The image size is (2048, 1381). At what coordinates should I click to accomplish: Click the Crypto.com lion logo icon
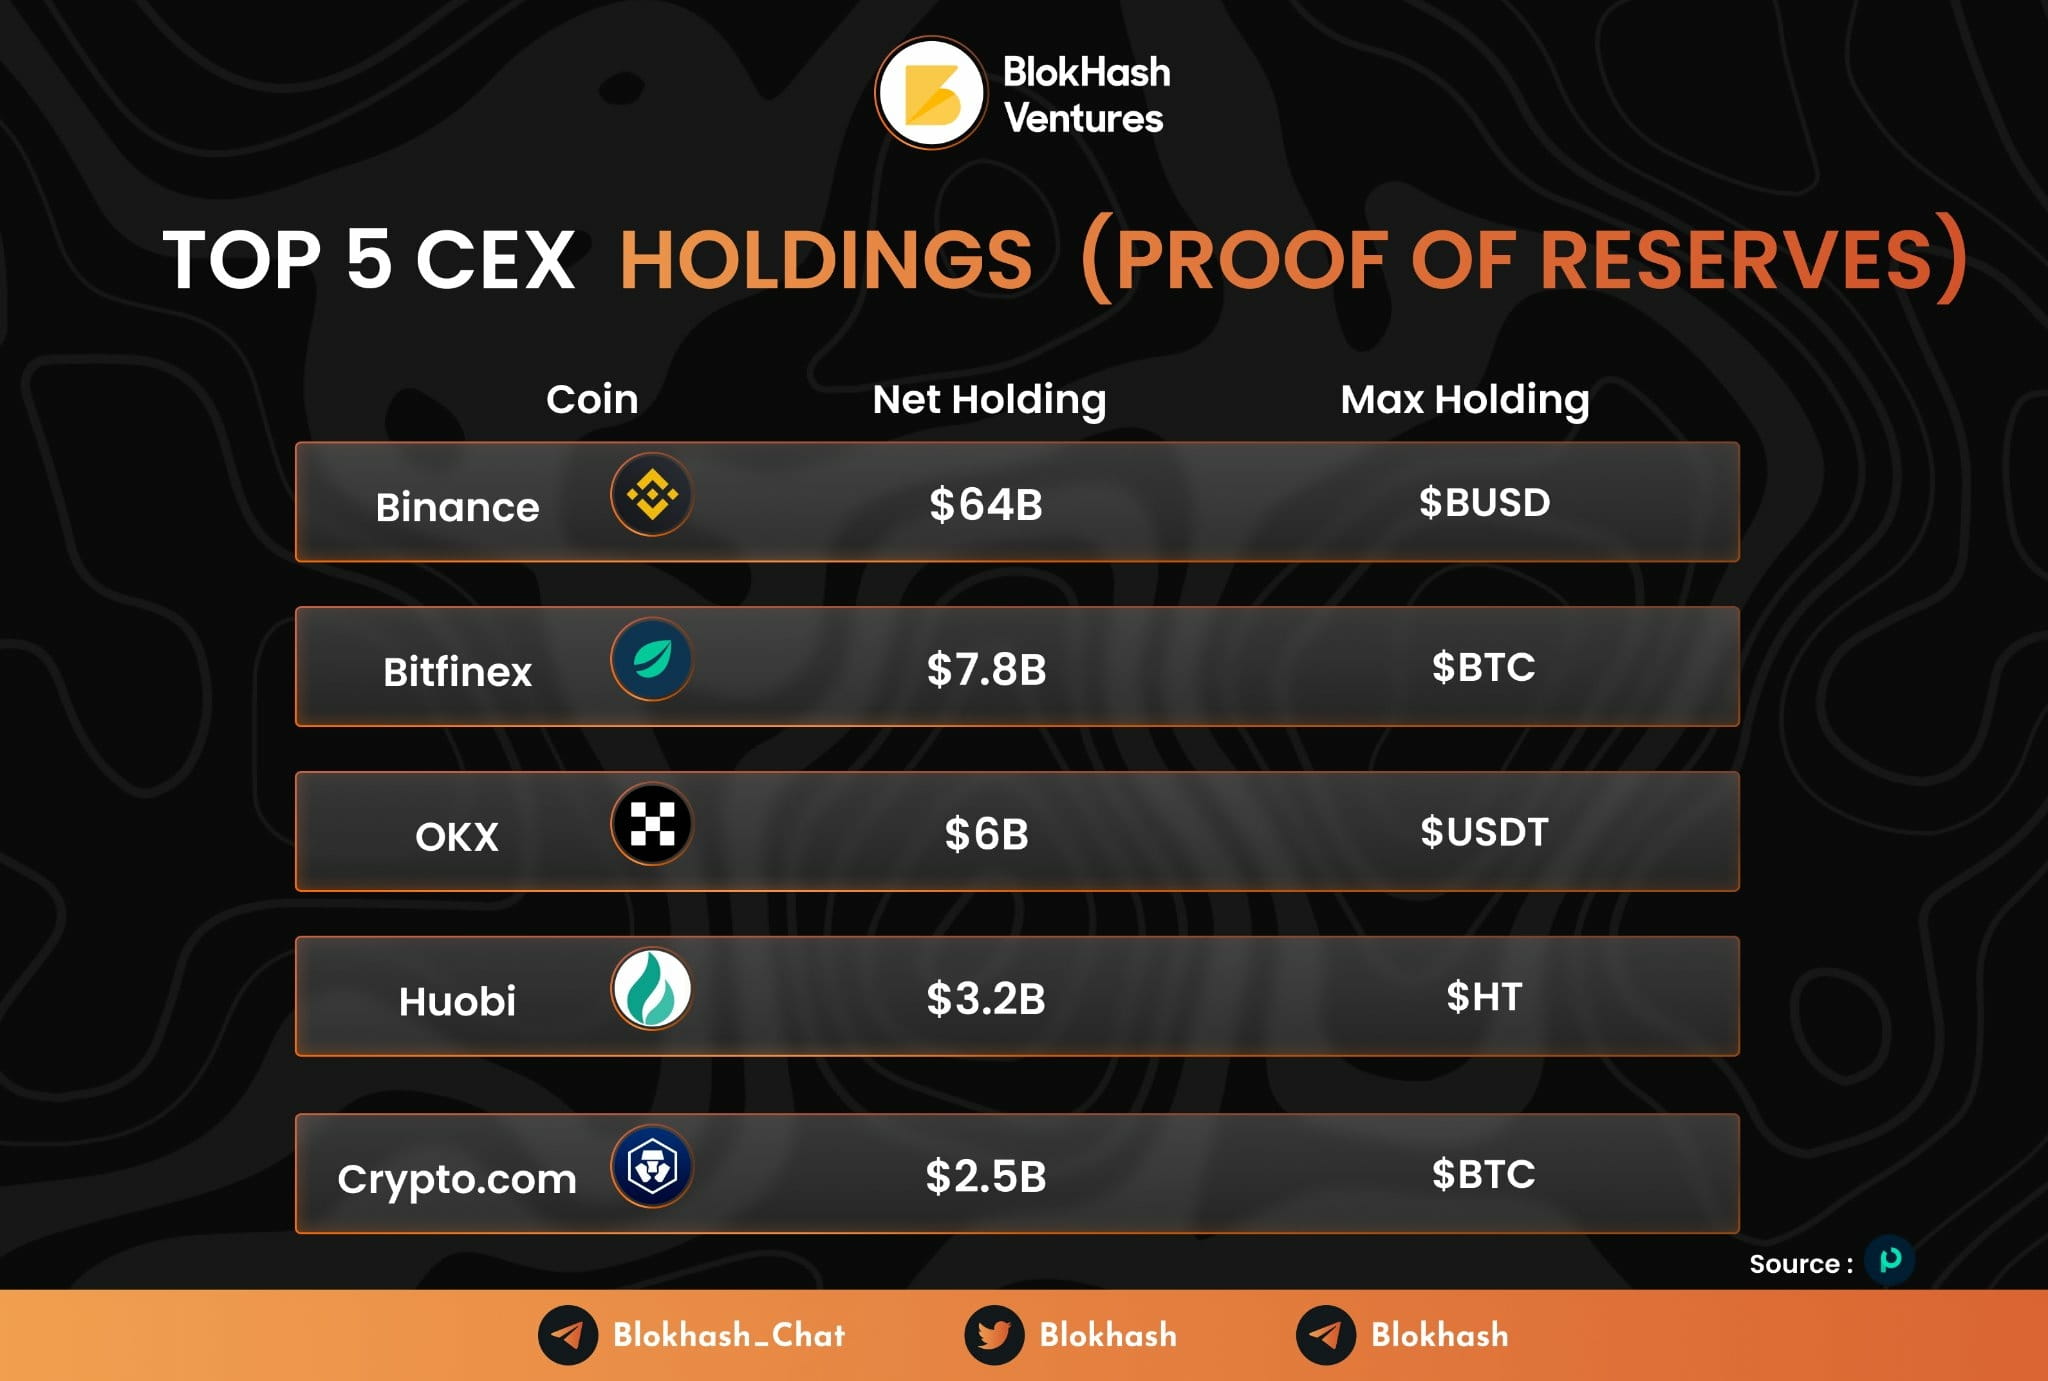click(x=652, y=1167)
